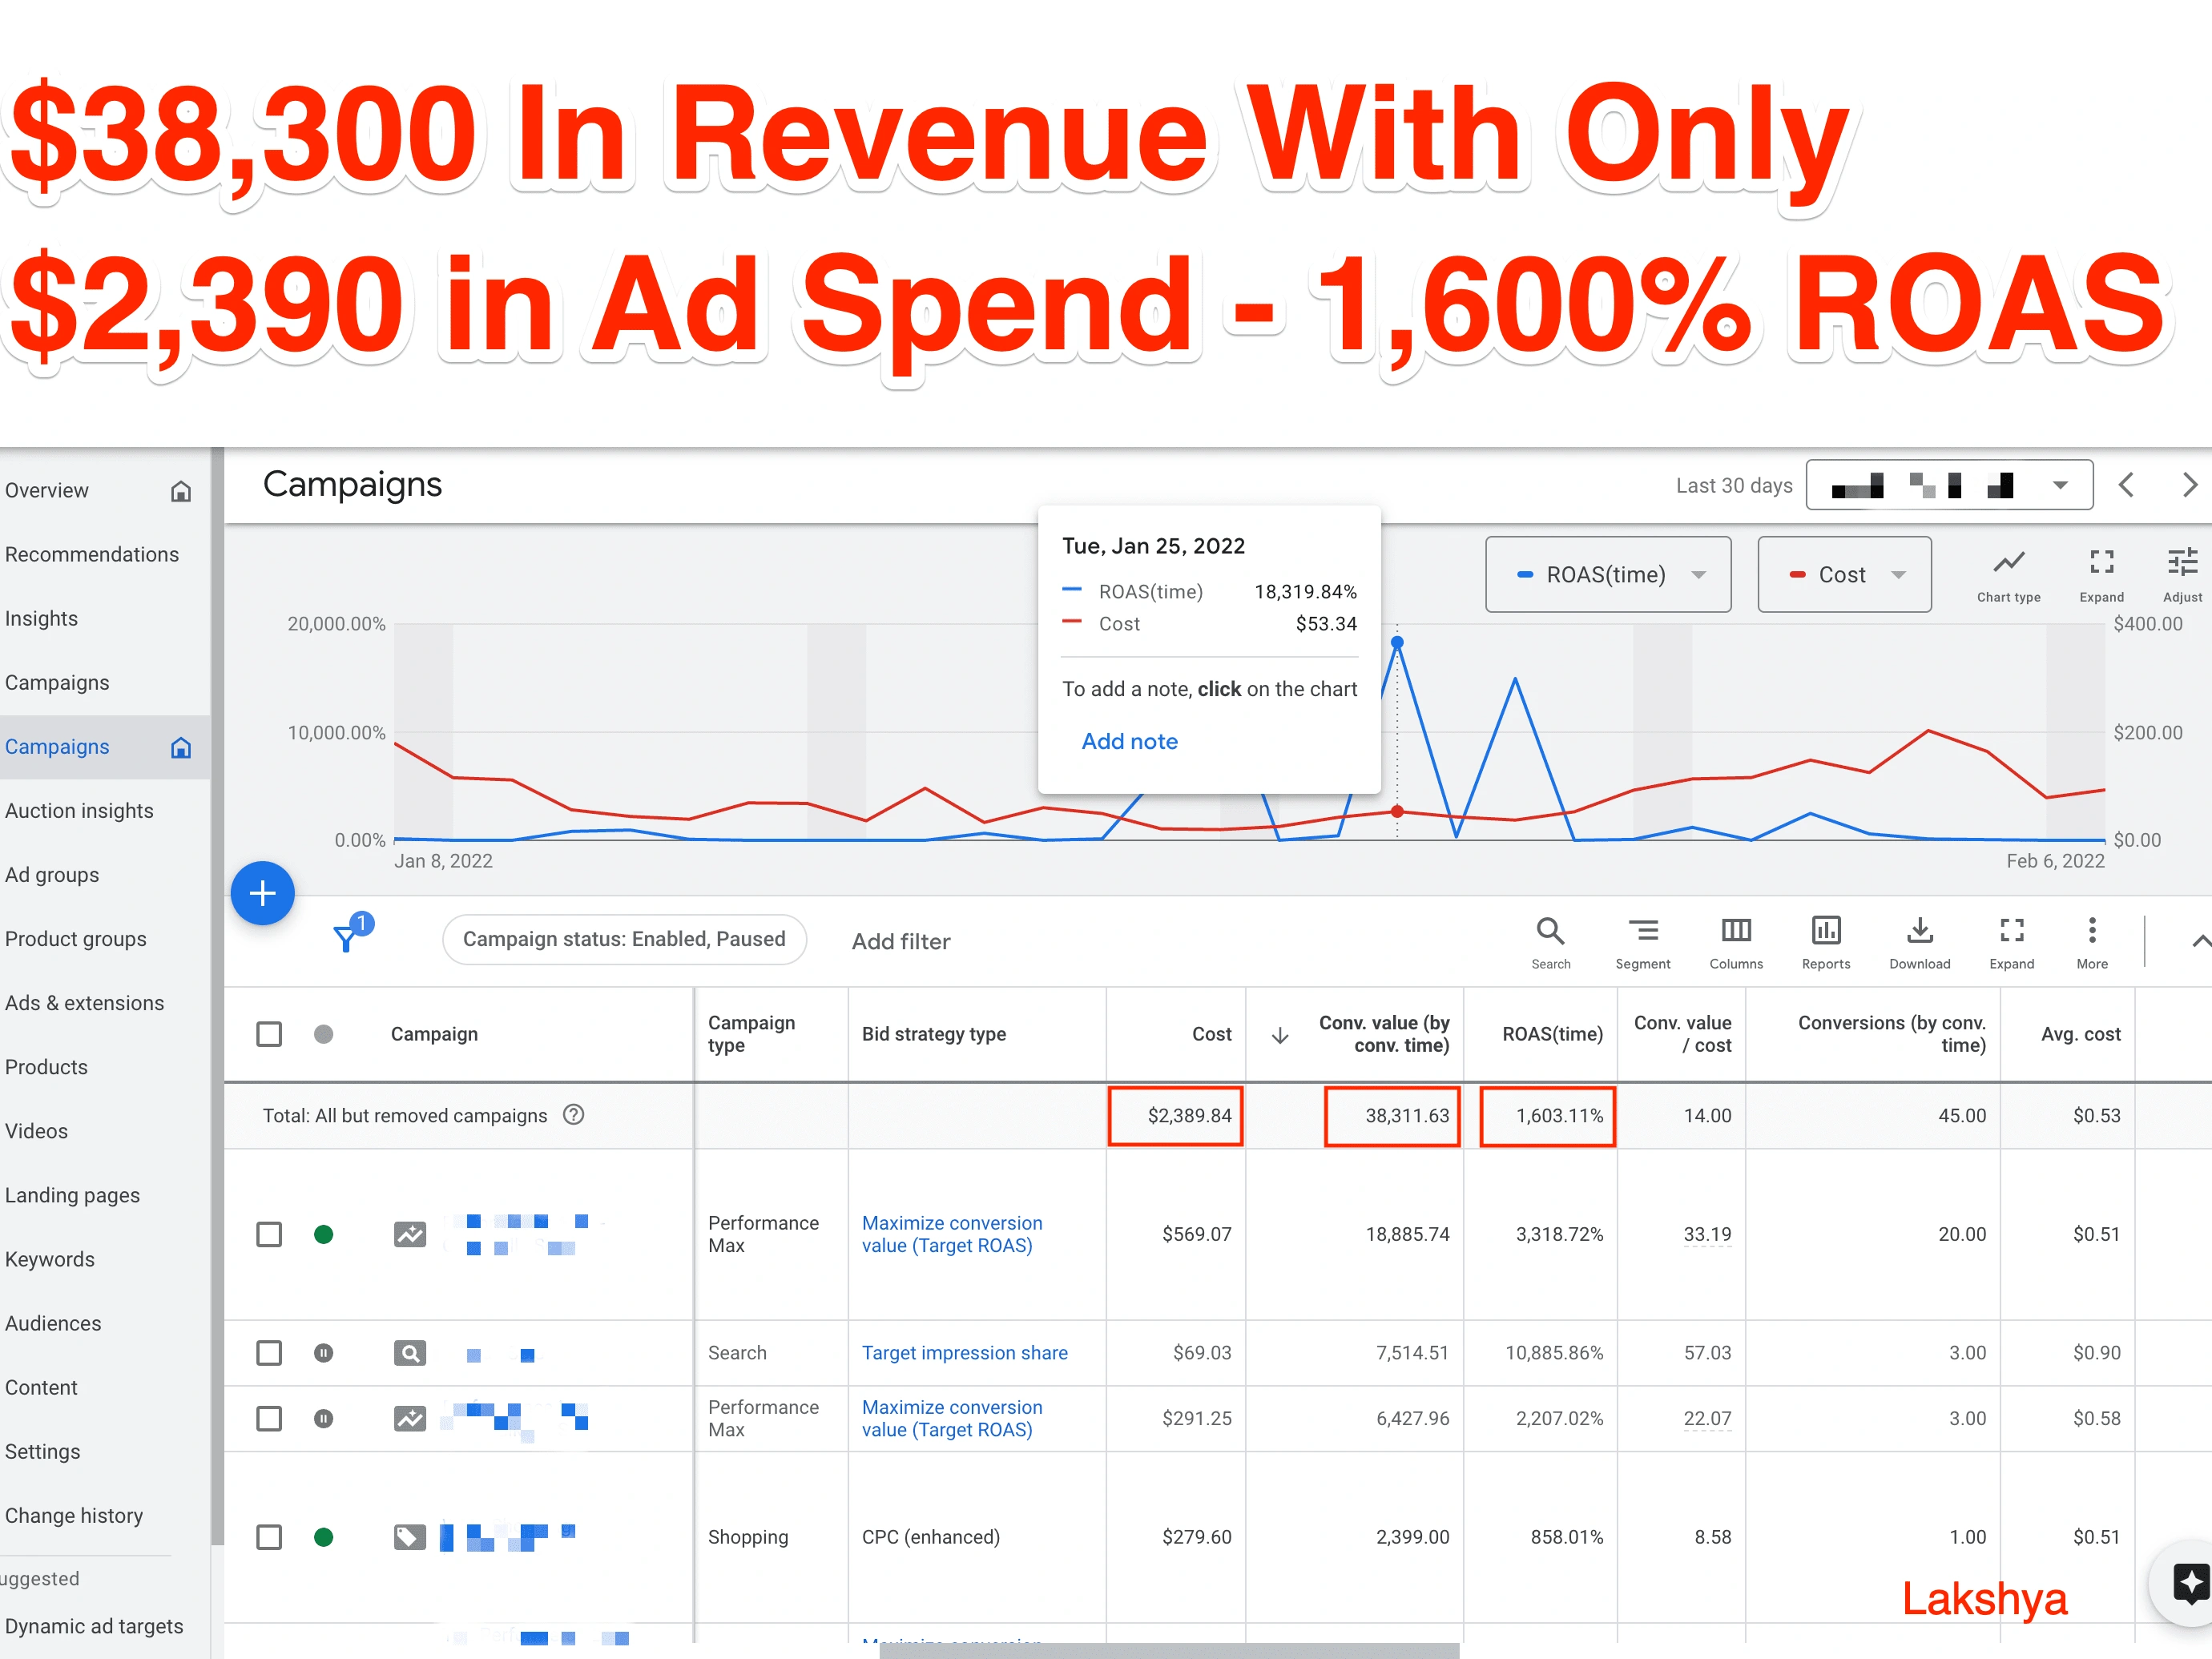Open Ad groups in sidebar
This screenshot has height=1659, width=2212.
click(52, 875)
